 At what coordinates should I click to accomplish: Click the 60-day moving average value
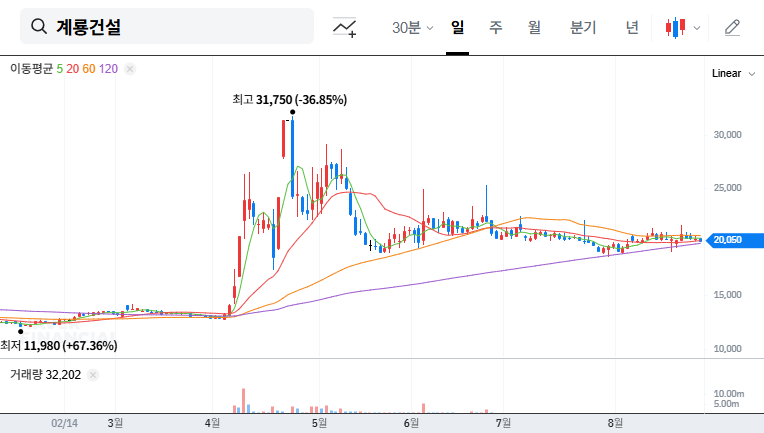(89, 69)
